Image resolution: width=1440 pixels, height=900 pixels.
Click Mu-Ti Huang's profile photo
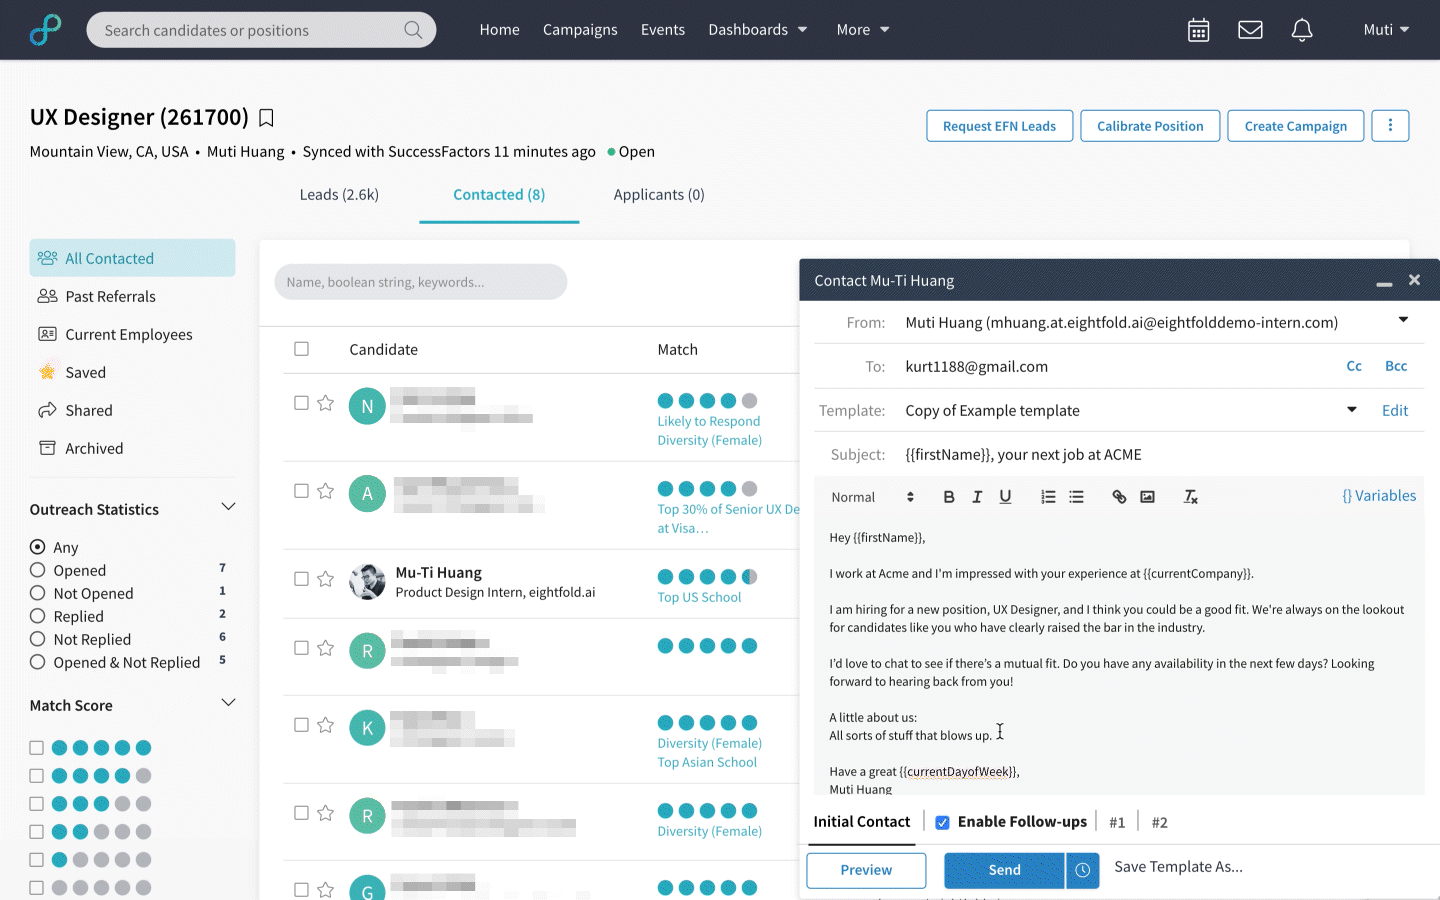(x=367, y=581)
